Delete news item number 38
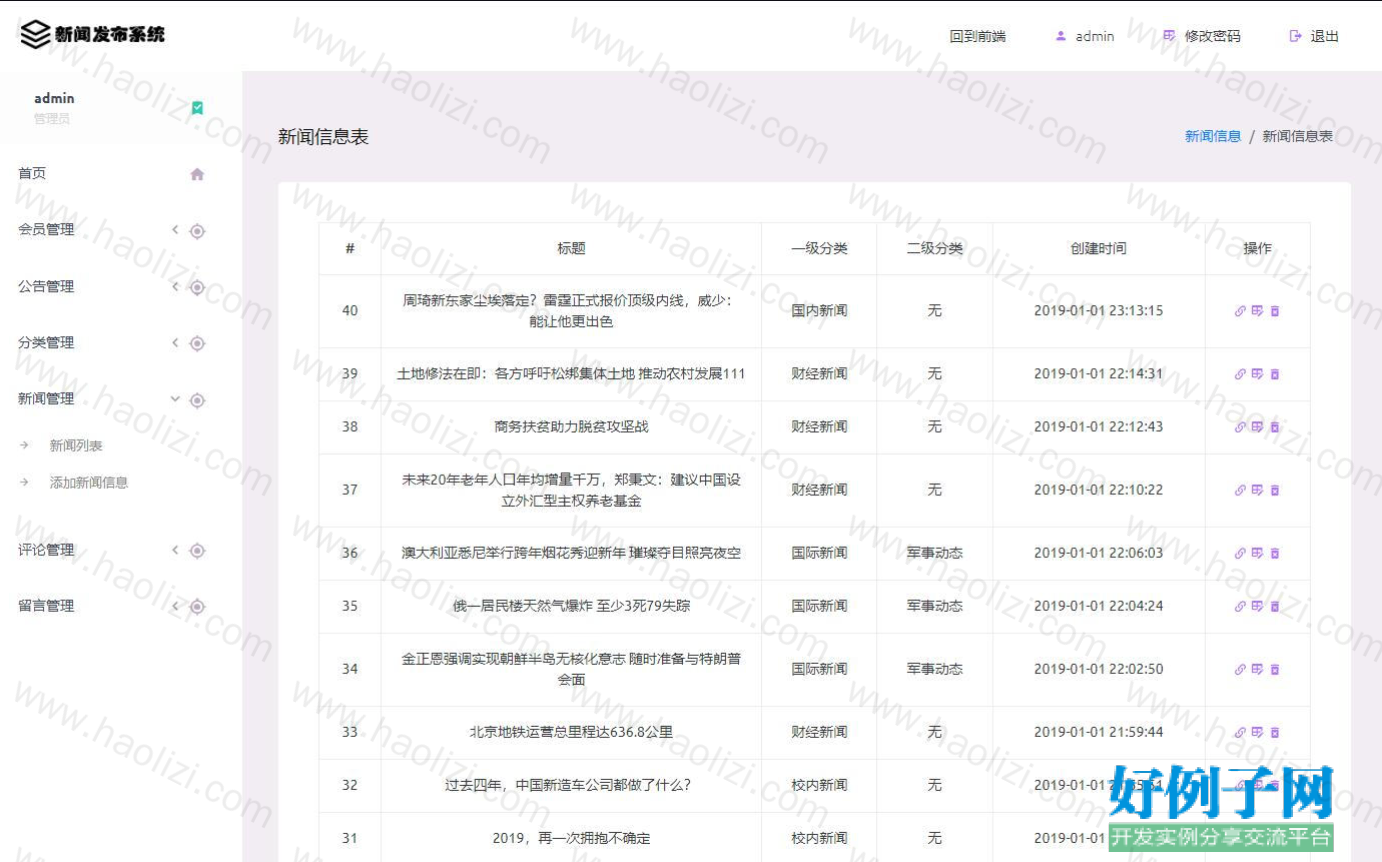 pos(1275,427)
